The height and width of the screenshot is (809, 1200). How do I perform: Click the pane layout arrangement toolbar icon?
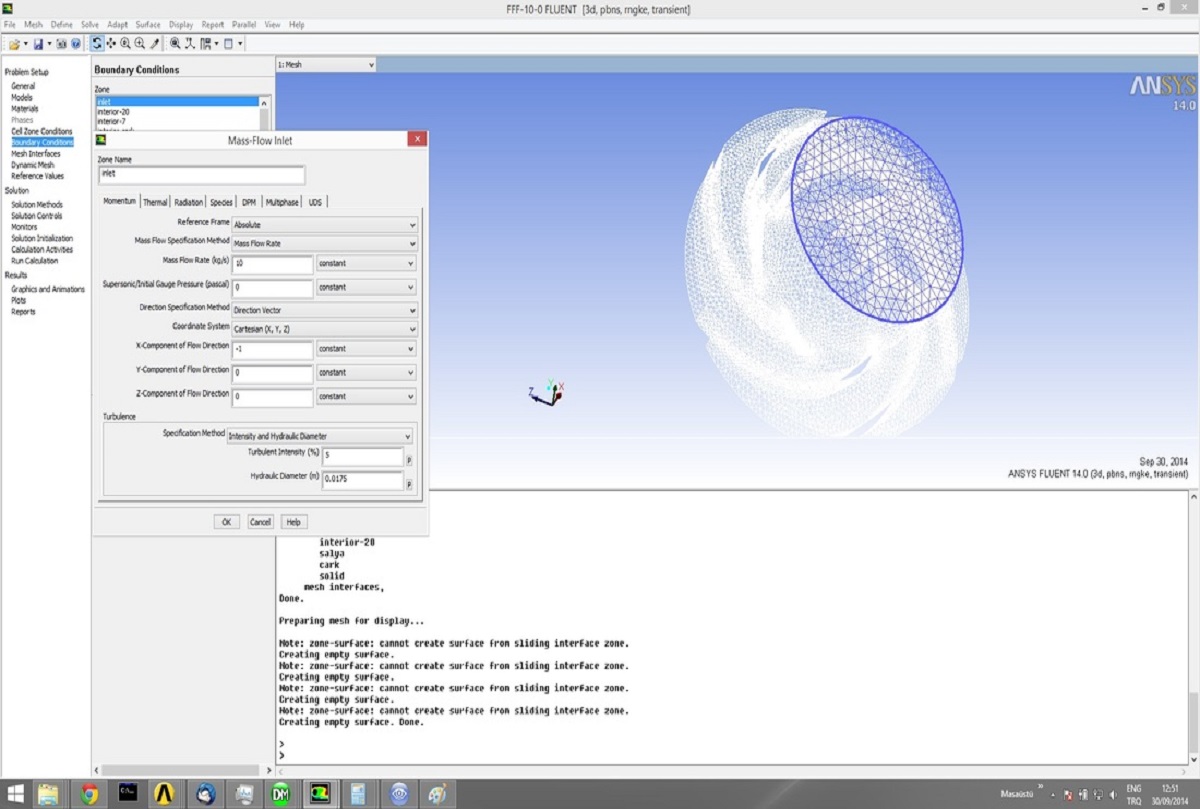207,44
